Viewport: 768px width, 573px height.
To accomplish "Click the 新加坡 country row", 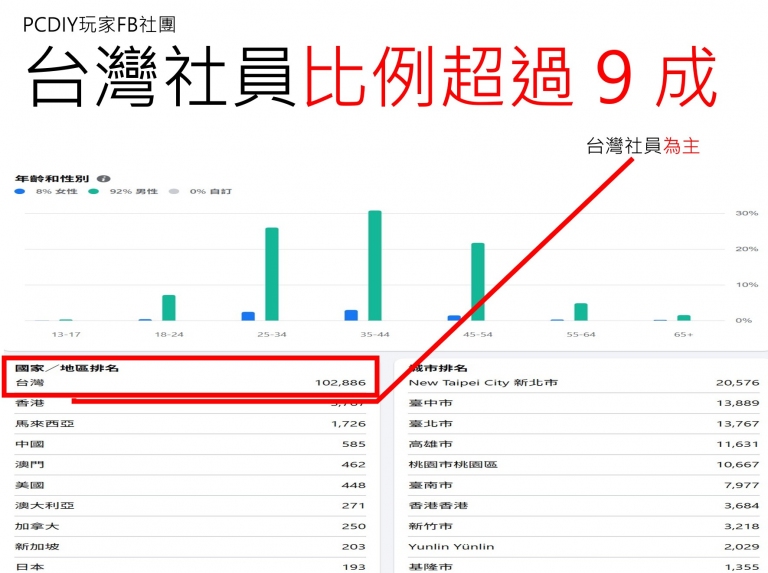I will point(190,547).
